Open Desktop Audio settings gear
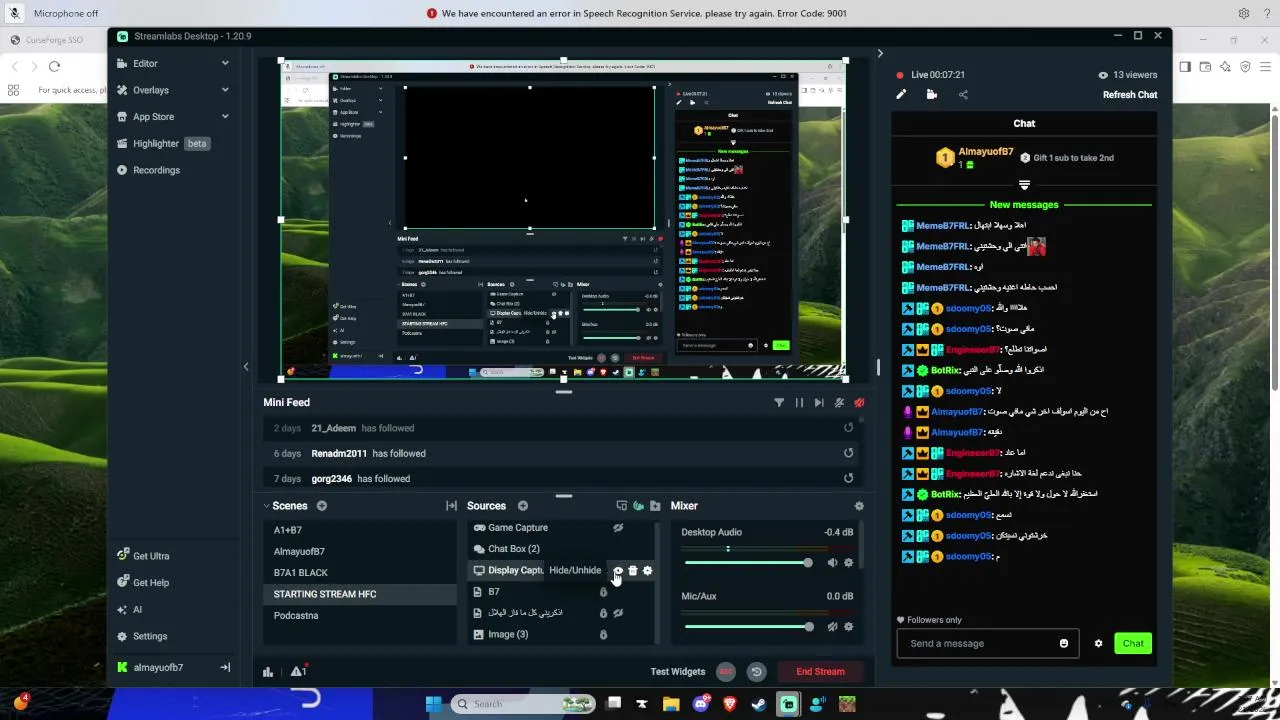 (x=849, y=563)
